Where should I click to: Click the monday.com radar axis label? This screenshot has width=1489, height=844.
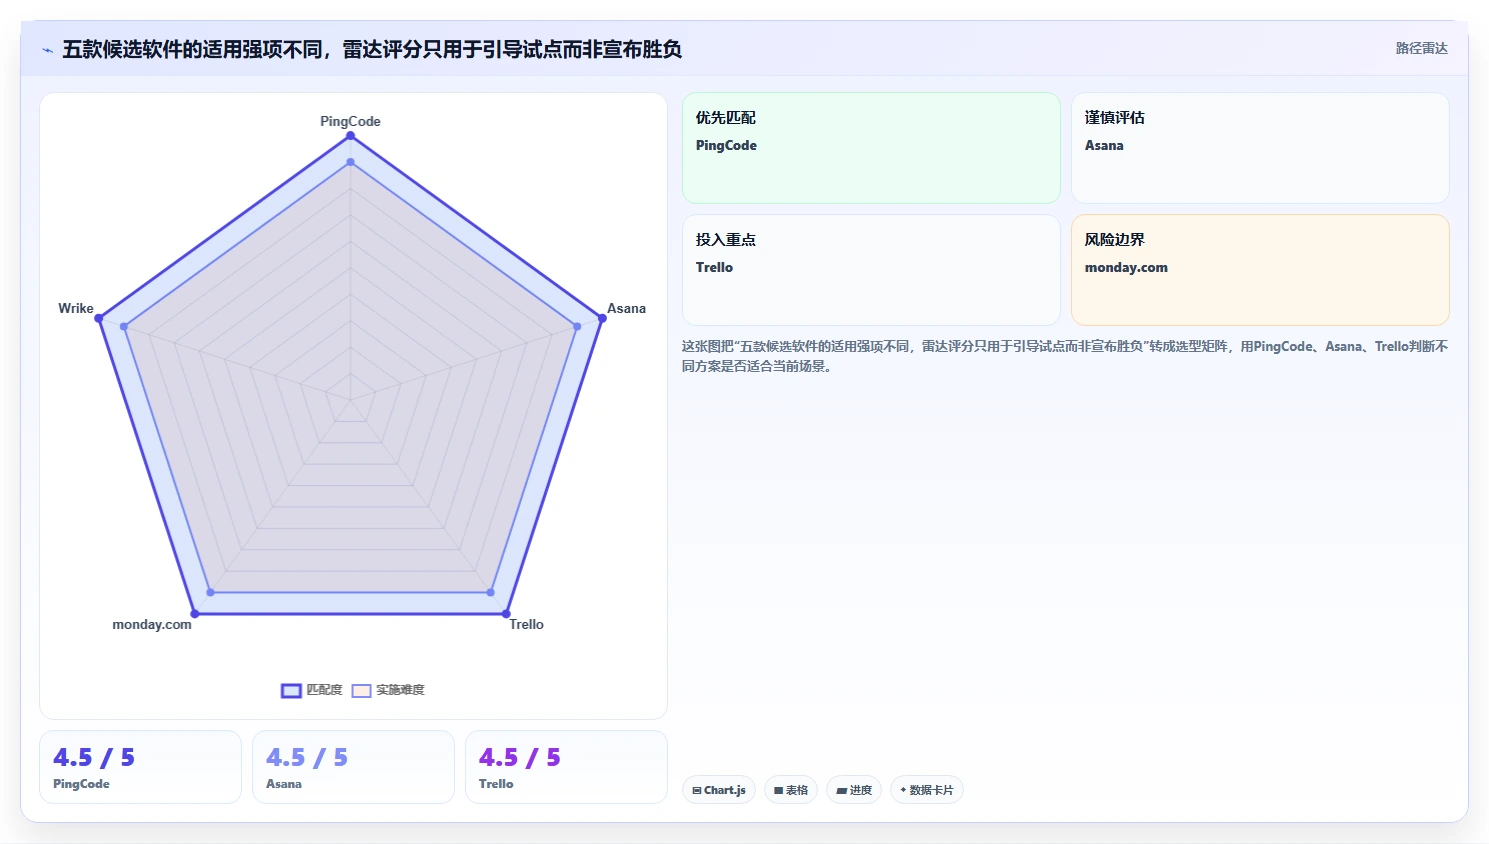152,624
